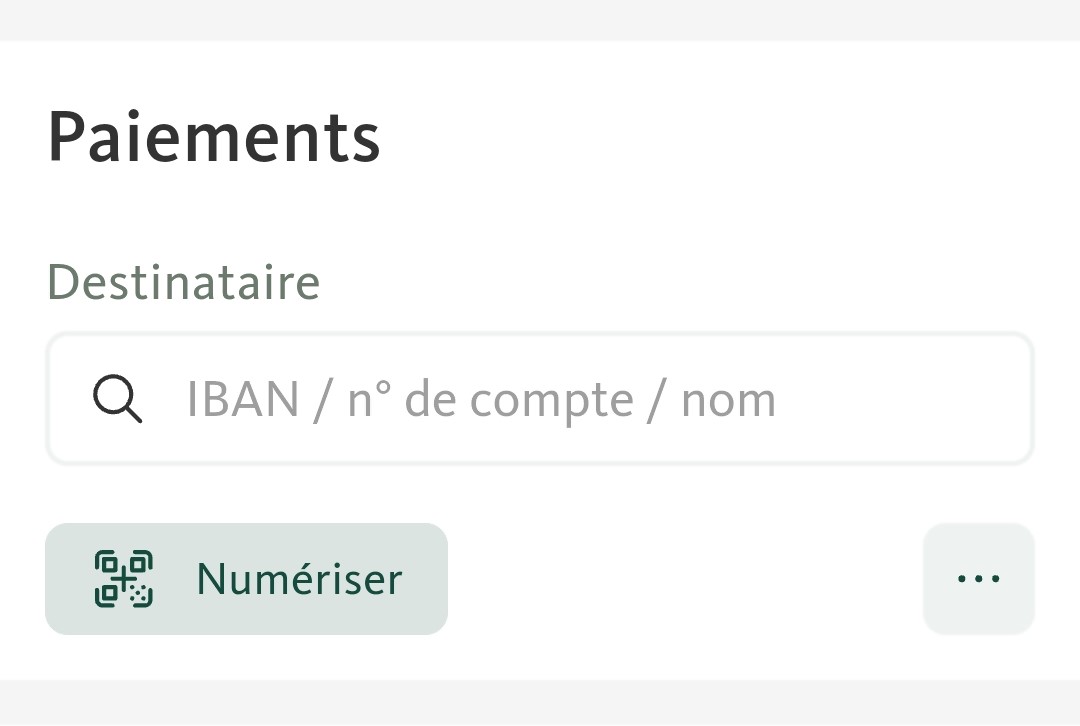Click the middle dot of the ellipsis button
Image resolution: width=1080 pixels, height=726 pixels.
979,579
